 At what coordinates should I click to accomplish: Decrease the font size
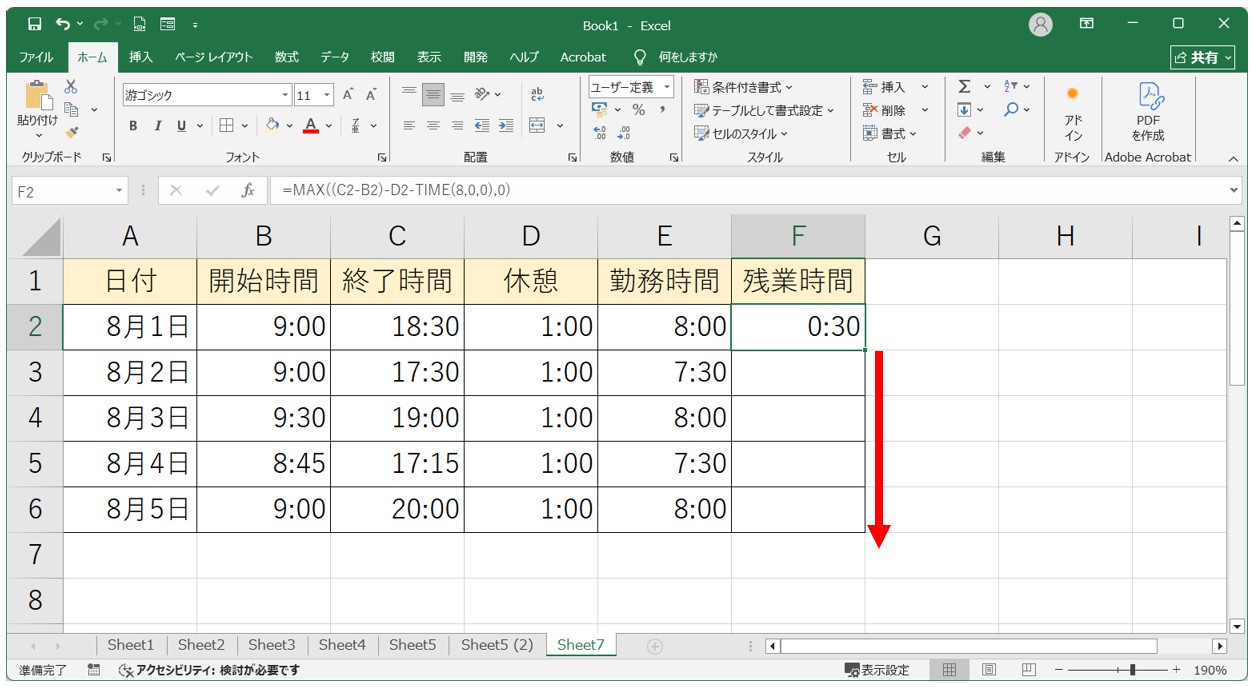pyautogui.click(x=371, y=95)
